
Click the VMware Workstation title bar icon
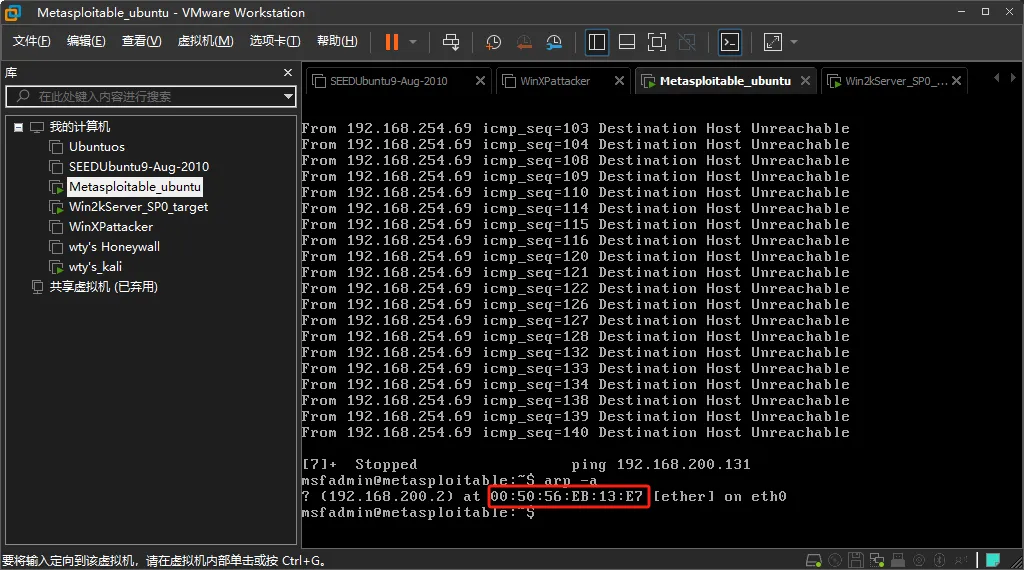coord(13,12)
